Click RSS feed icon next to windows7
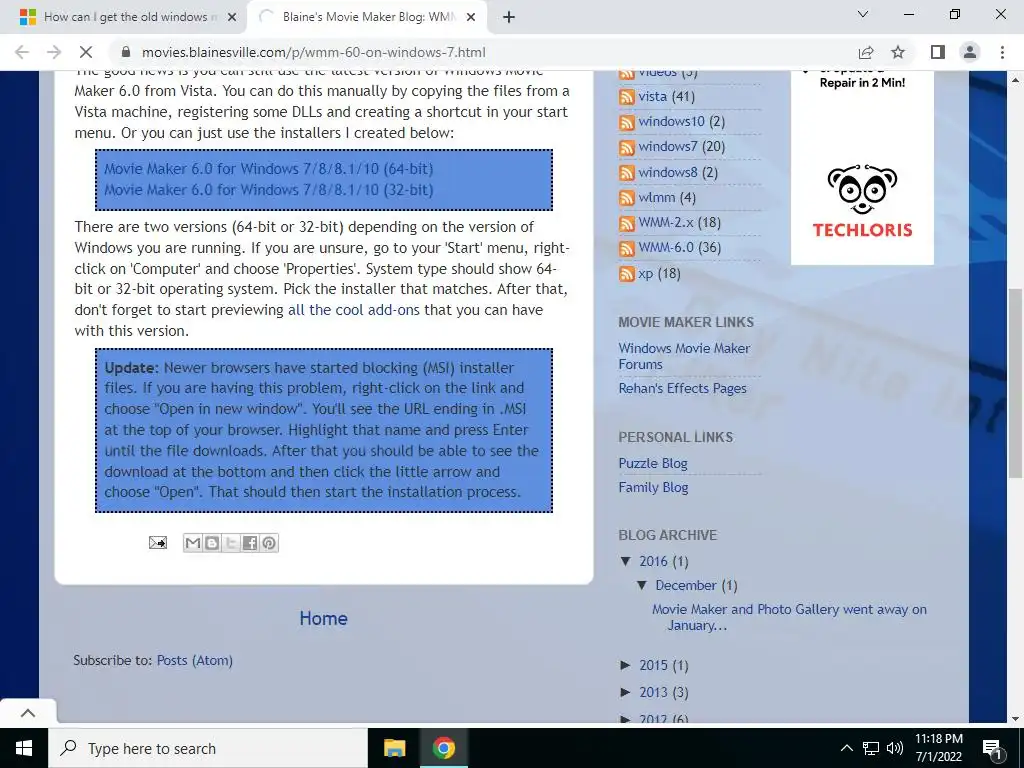1024x768 pixels. pyautogui.click(x=626, y=148)
